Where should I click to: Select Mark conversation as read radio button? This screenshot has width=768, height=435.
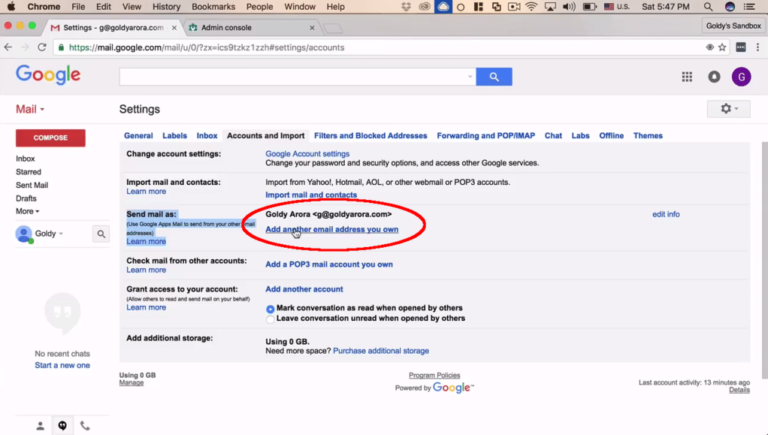pos(270,309)
